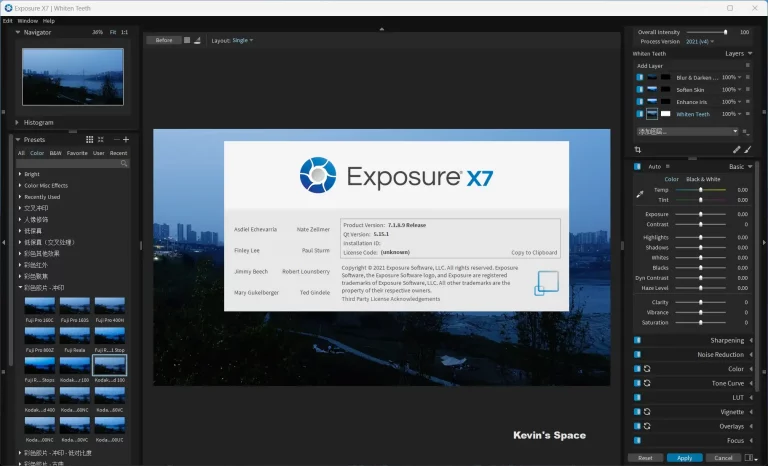768x466 pixels.
Task: Switch presets to large grid view
Action: (90, 140)
